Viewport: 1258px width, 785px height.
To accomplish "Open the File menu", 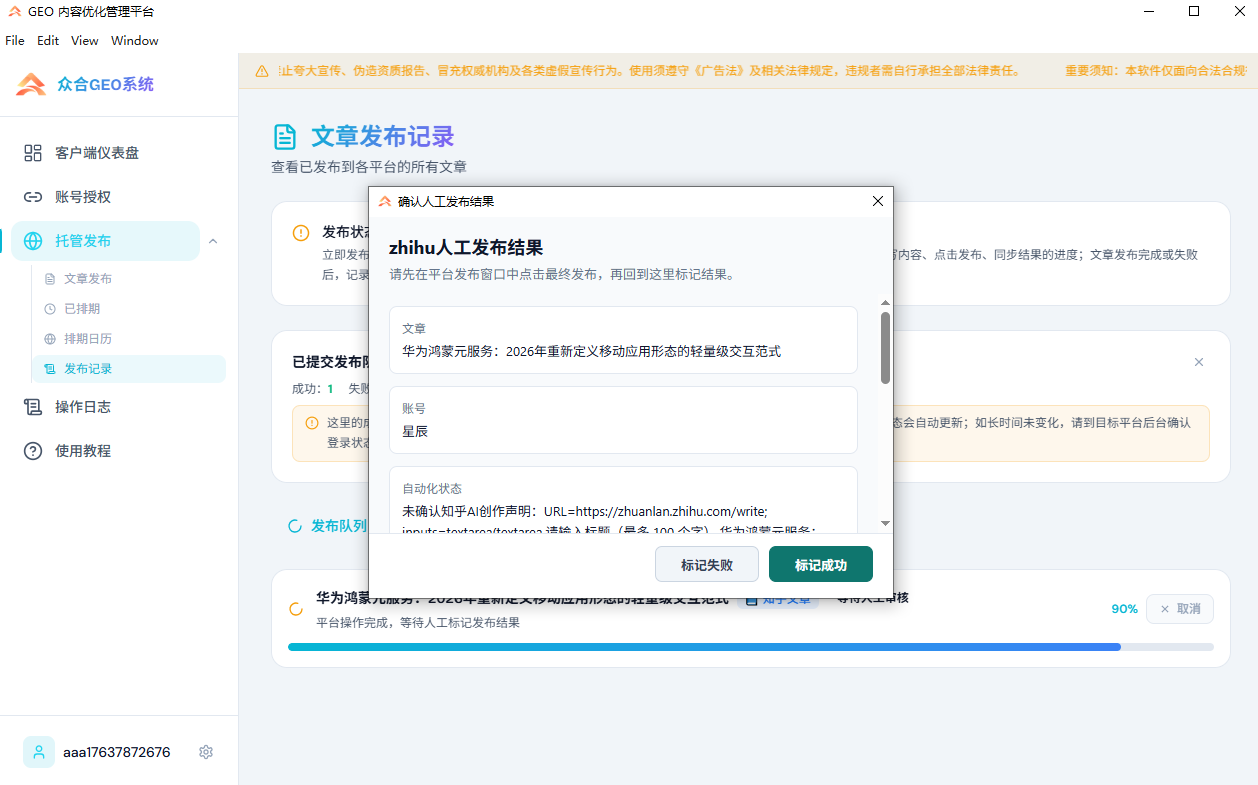I will pos(15,41).
